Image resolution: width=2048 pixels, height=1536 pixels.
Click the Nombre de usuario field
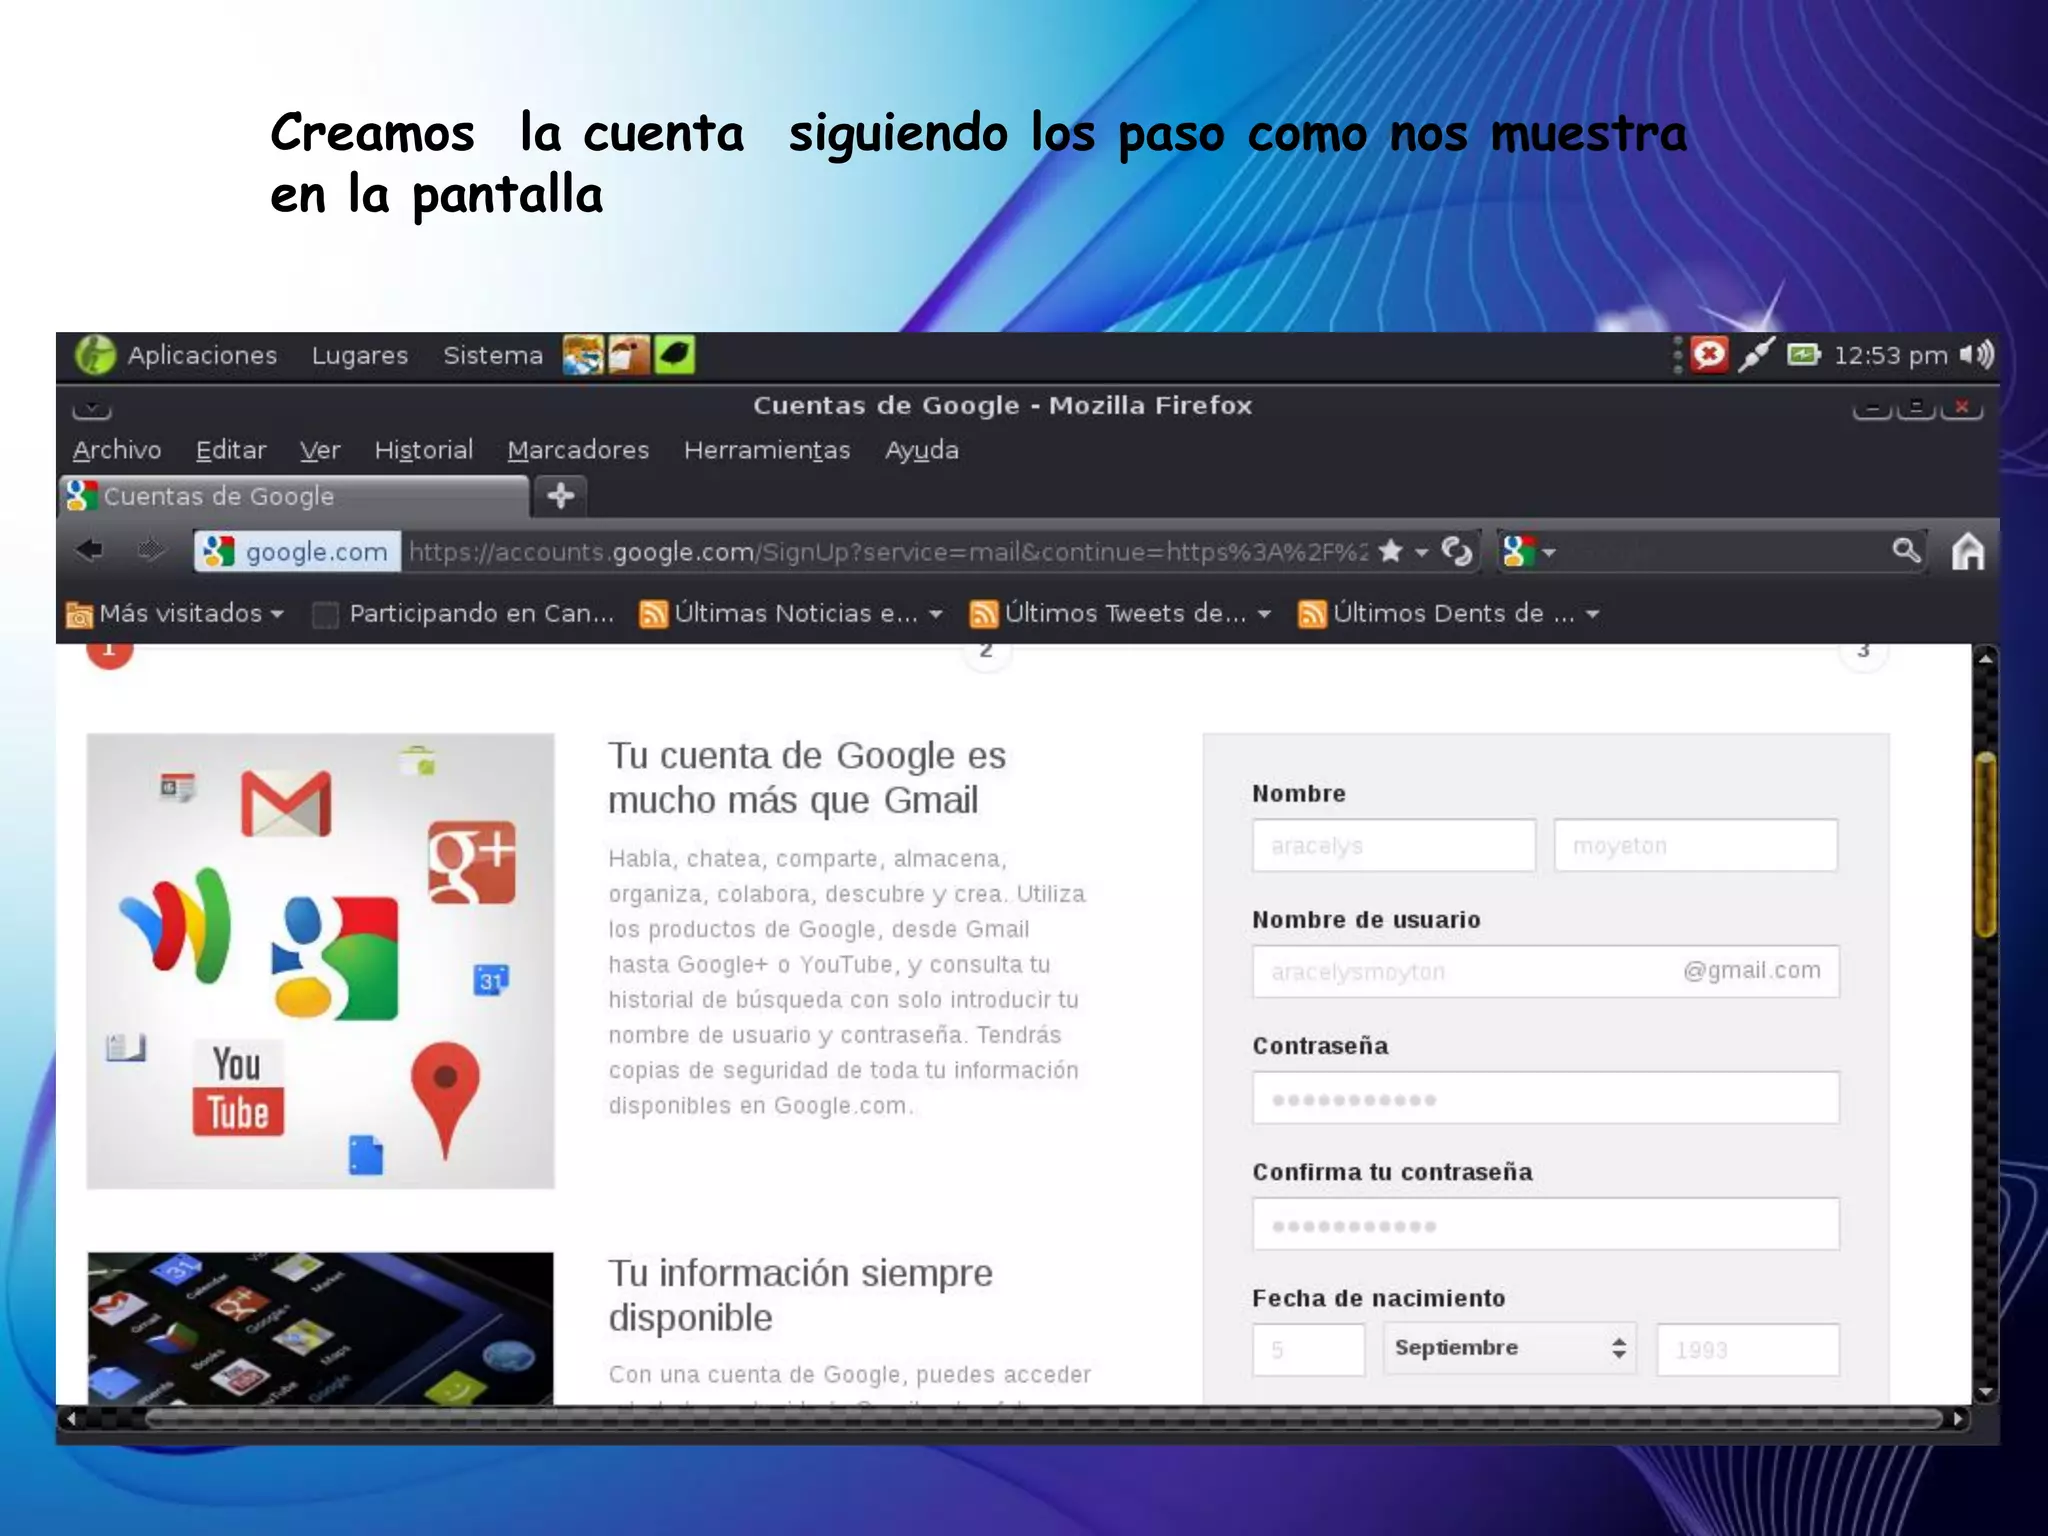(1546, 971)
